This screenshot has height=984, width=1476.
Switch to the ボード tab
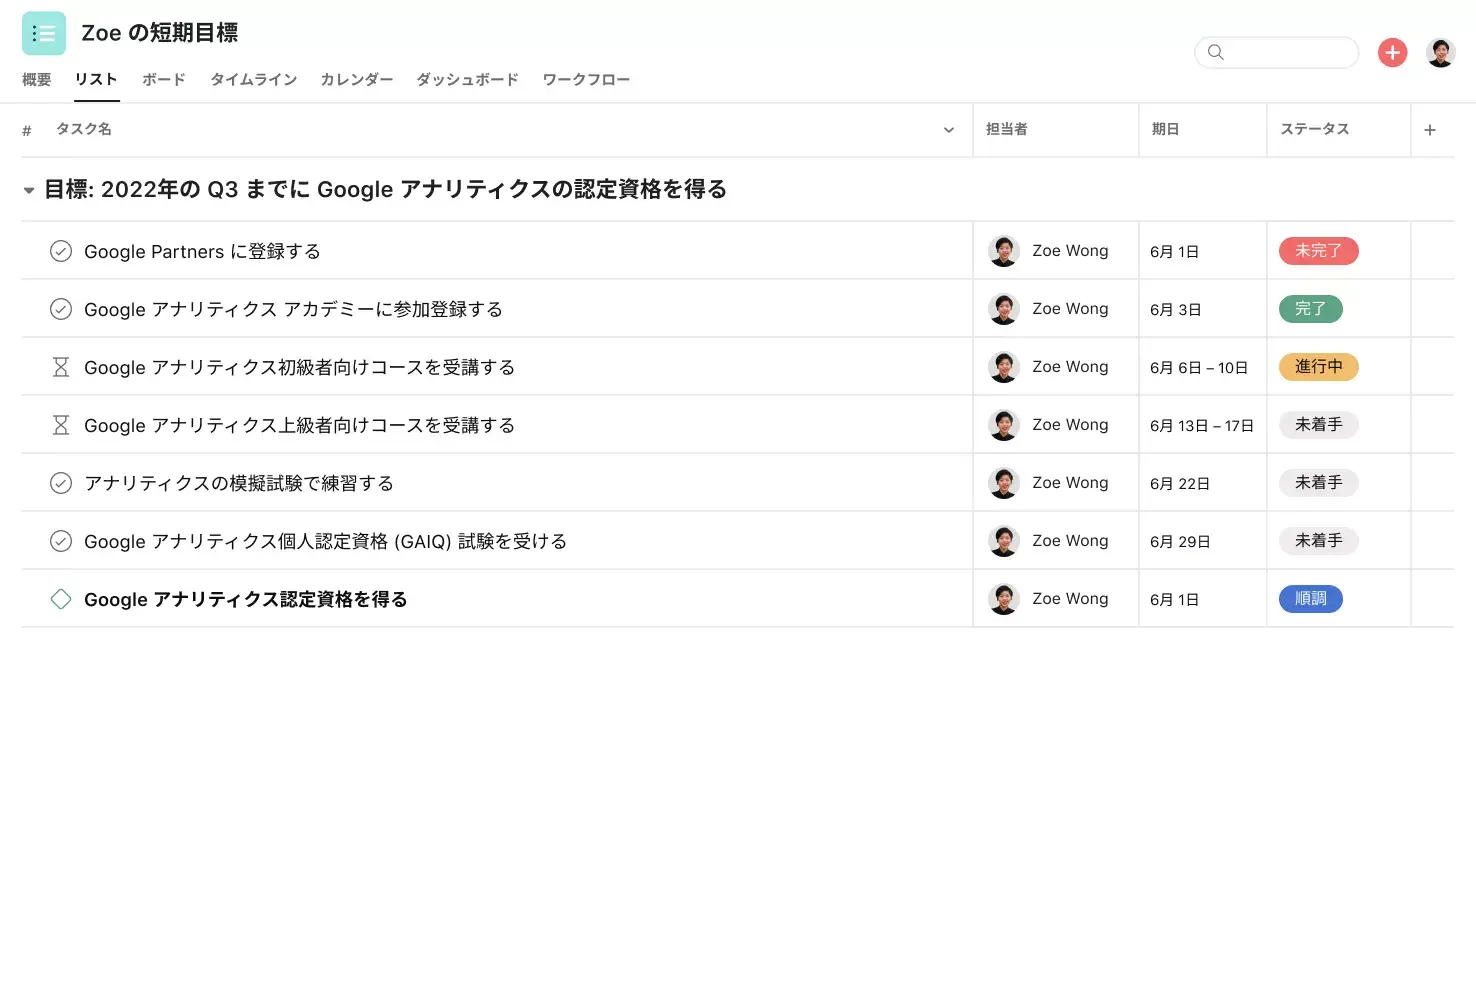tap(164, 80)
